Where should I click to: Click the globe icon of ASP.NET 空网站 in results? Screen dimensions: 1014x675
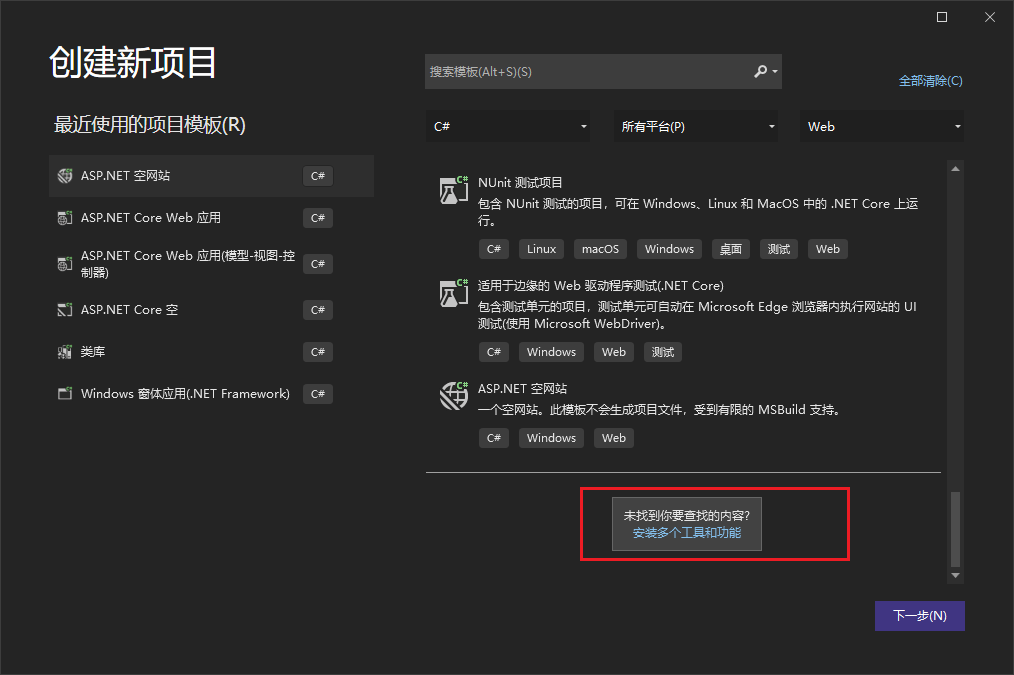point(453,396)
